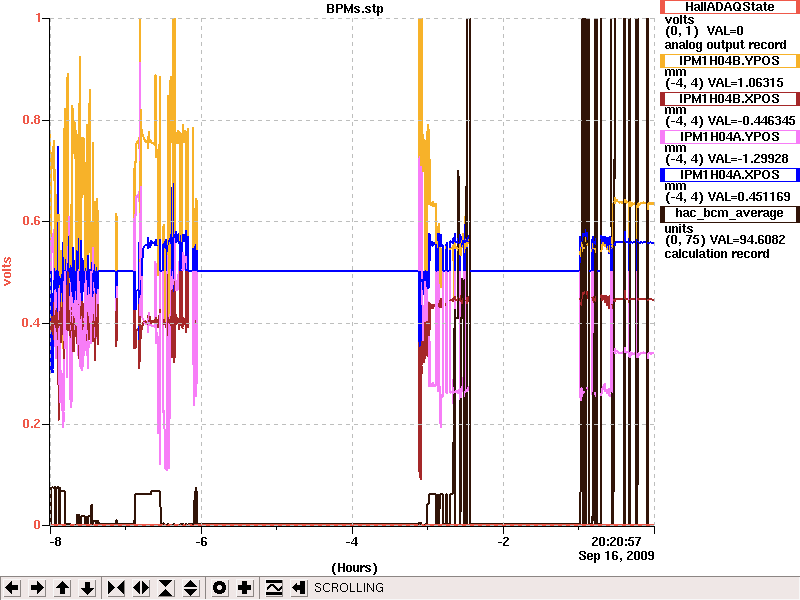Image resolution: width=800 pixels, height=600 pixels.
Task: Click the pan right arrow button
Action: pyautogui.click(x=37, y=588)
